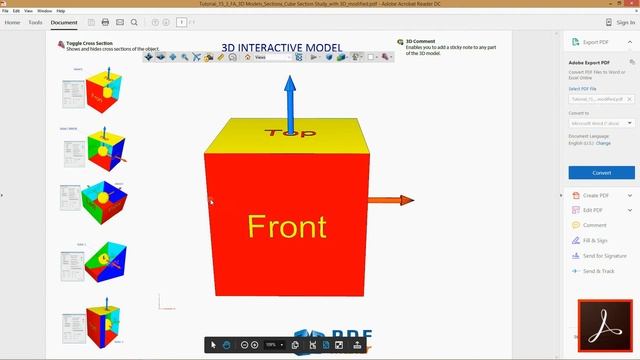
Task: Click the page number field
Action: click(182, 22)
